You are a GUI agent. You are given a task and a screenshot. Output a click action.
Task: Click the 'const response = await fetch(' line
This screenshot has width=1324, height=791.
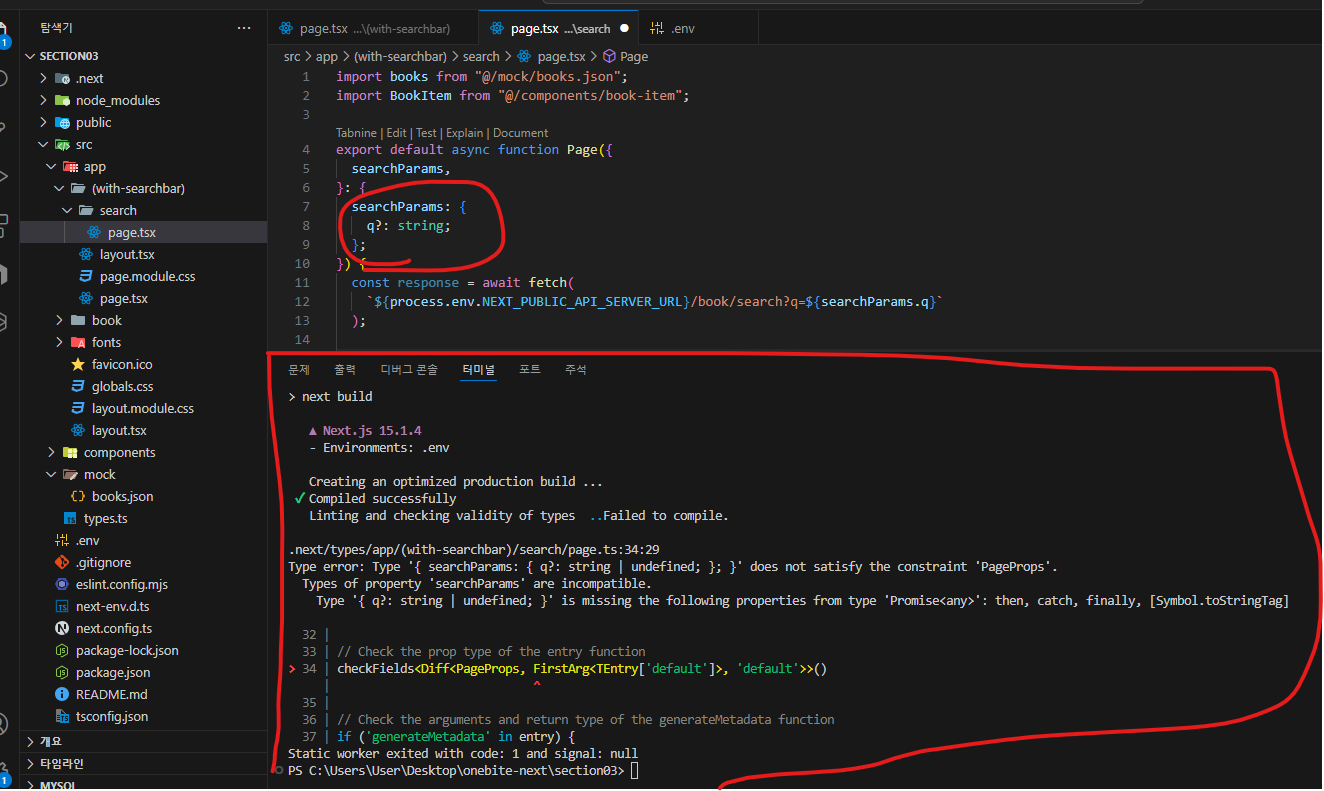pos(463,283)
